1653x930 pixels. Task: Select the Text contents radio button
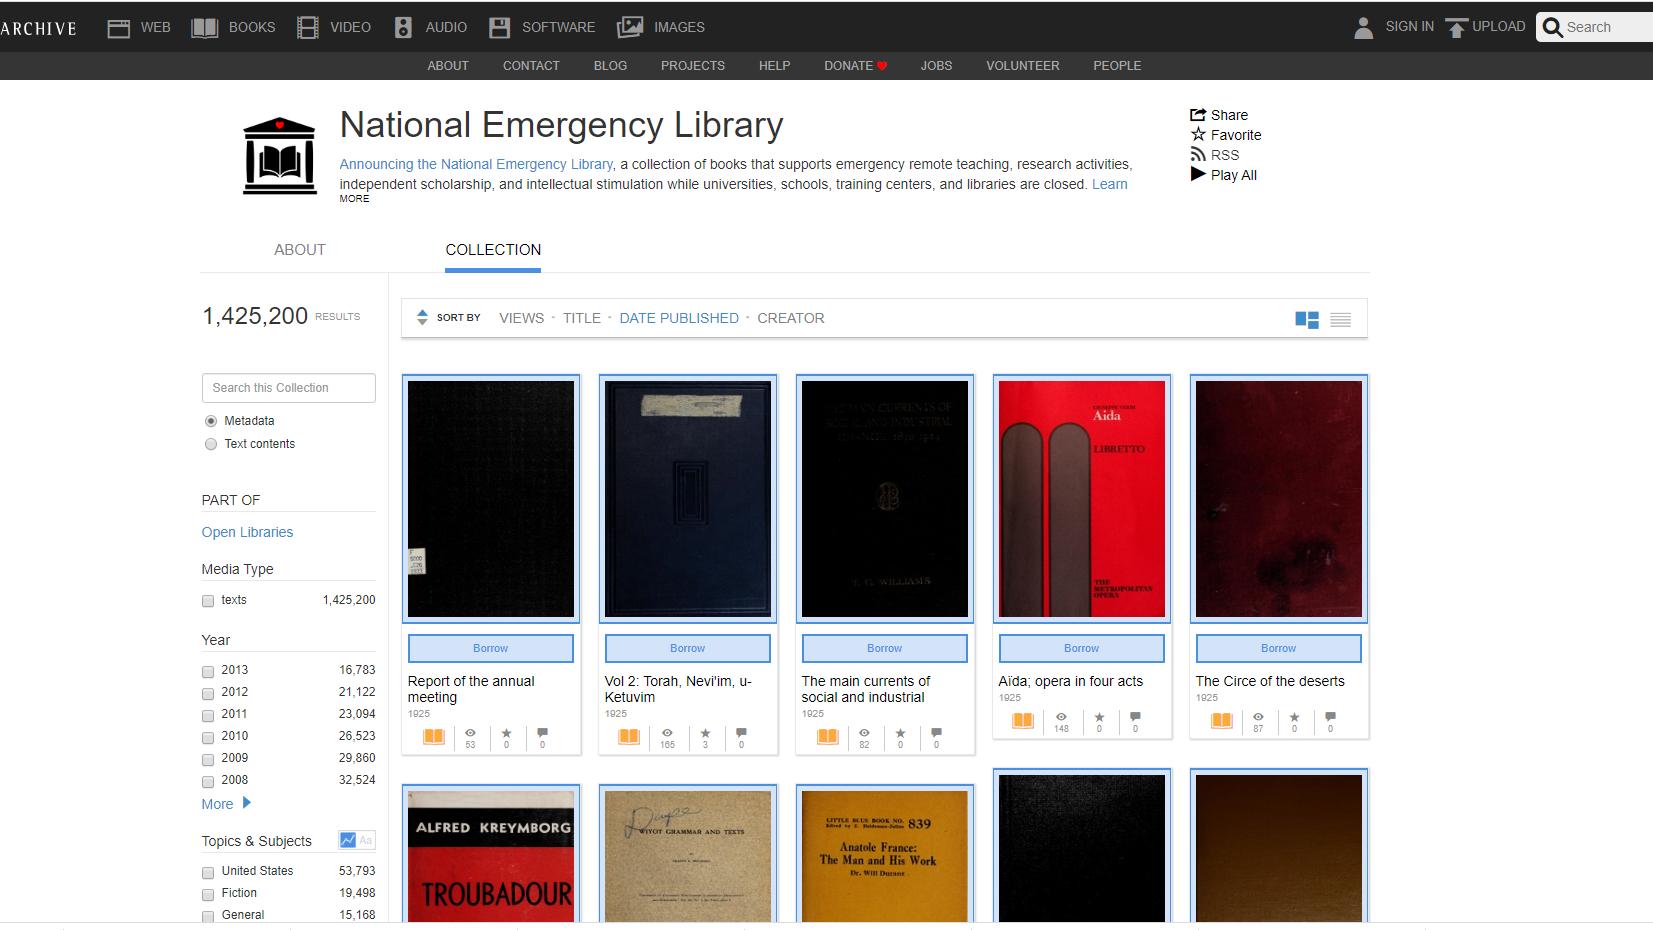click(x=210, y=444)
